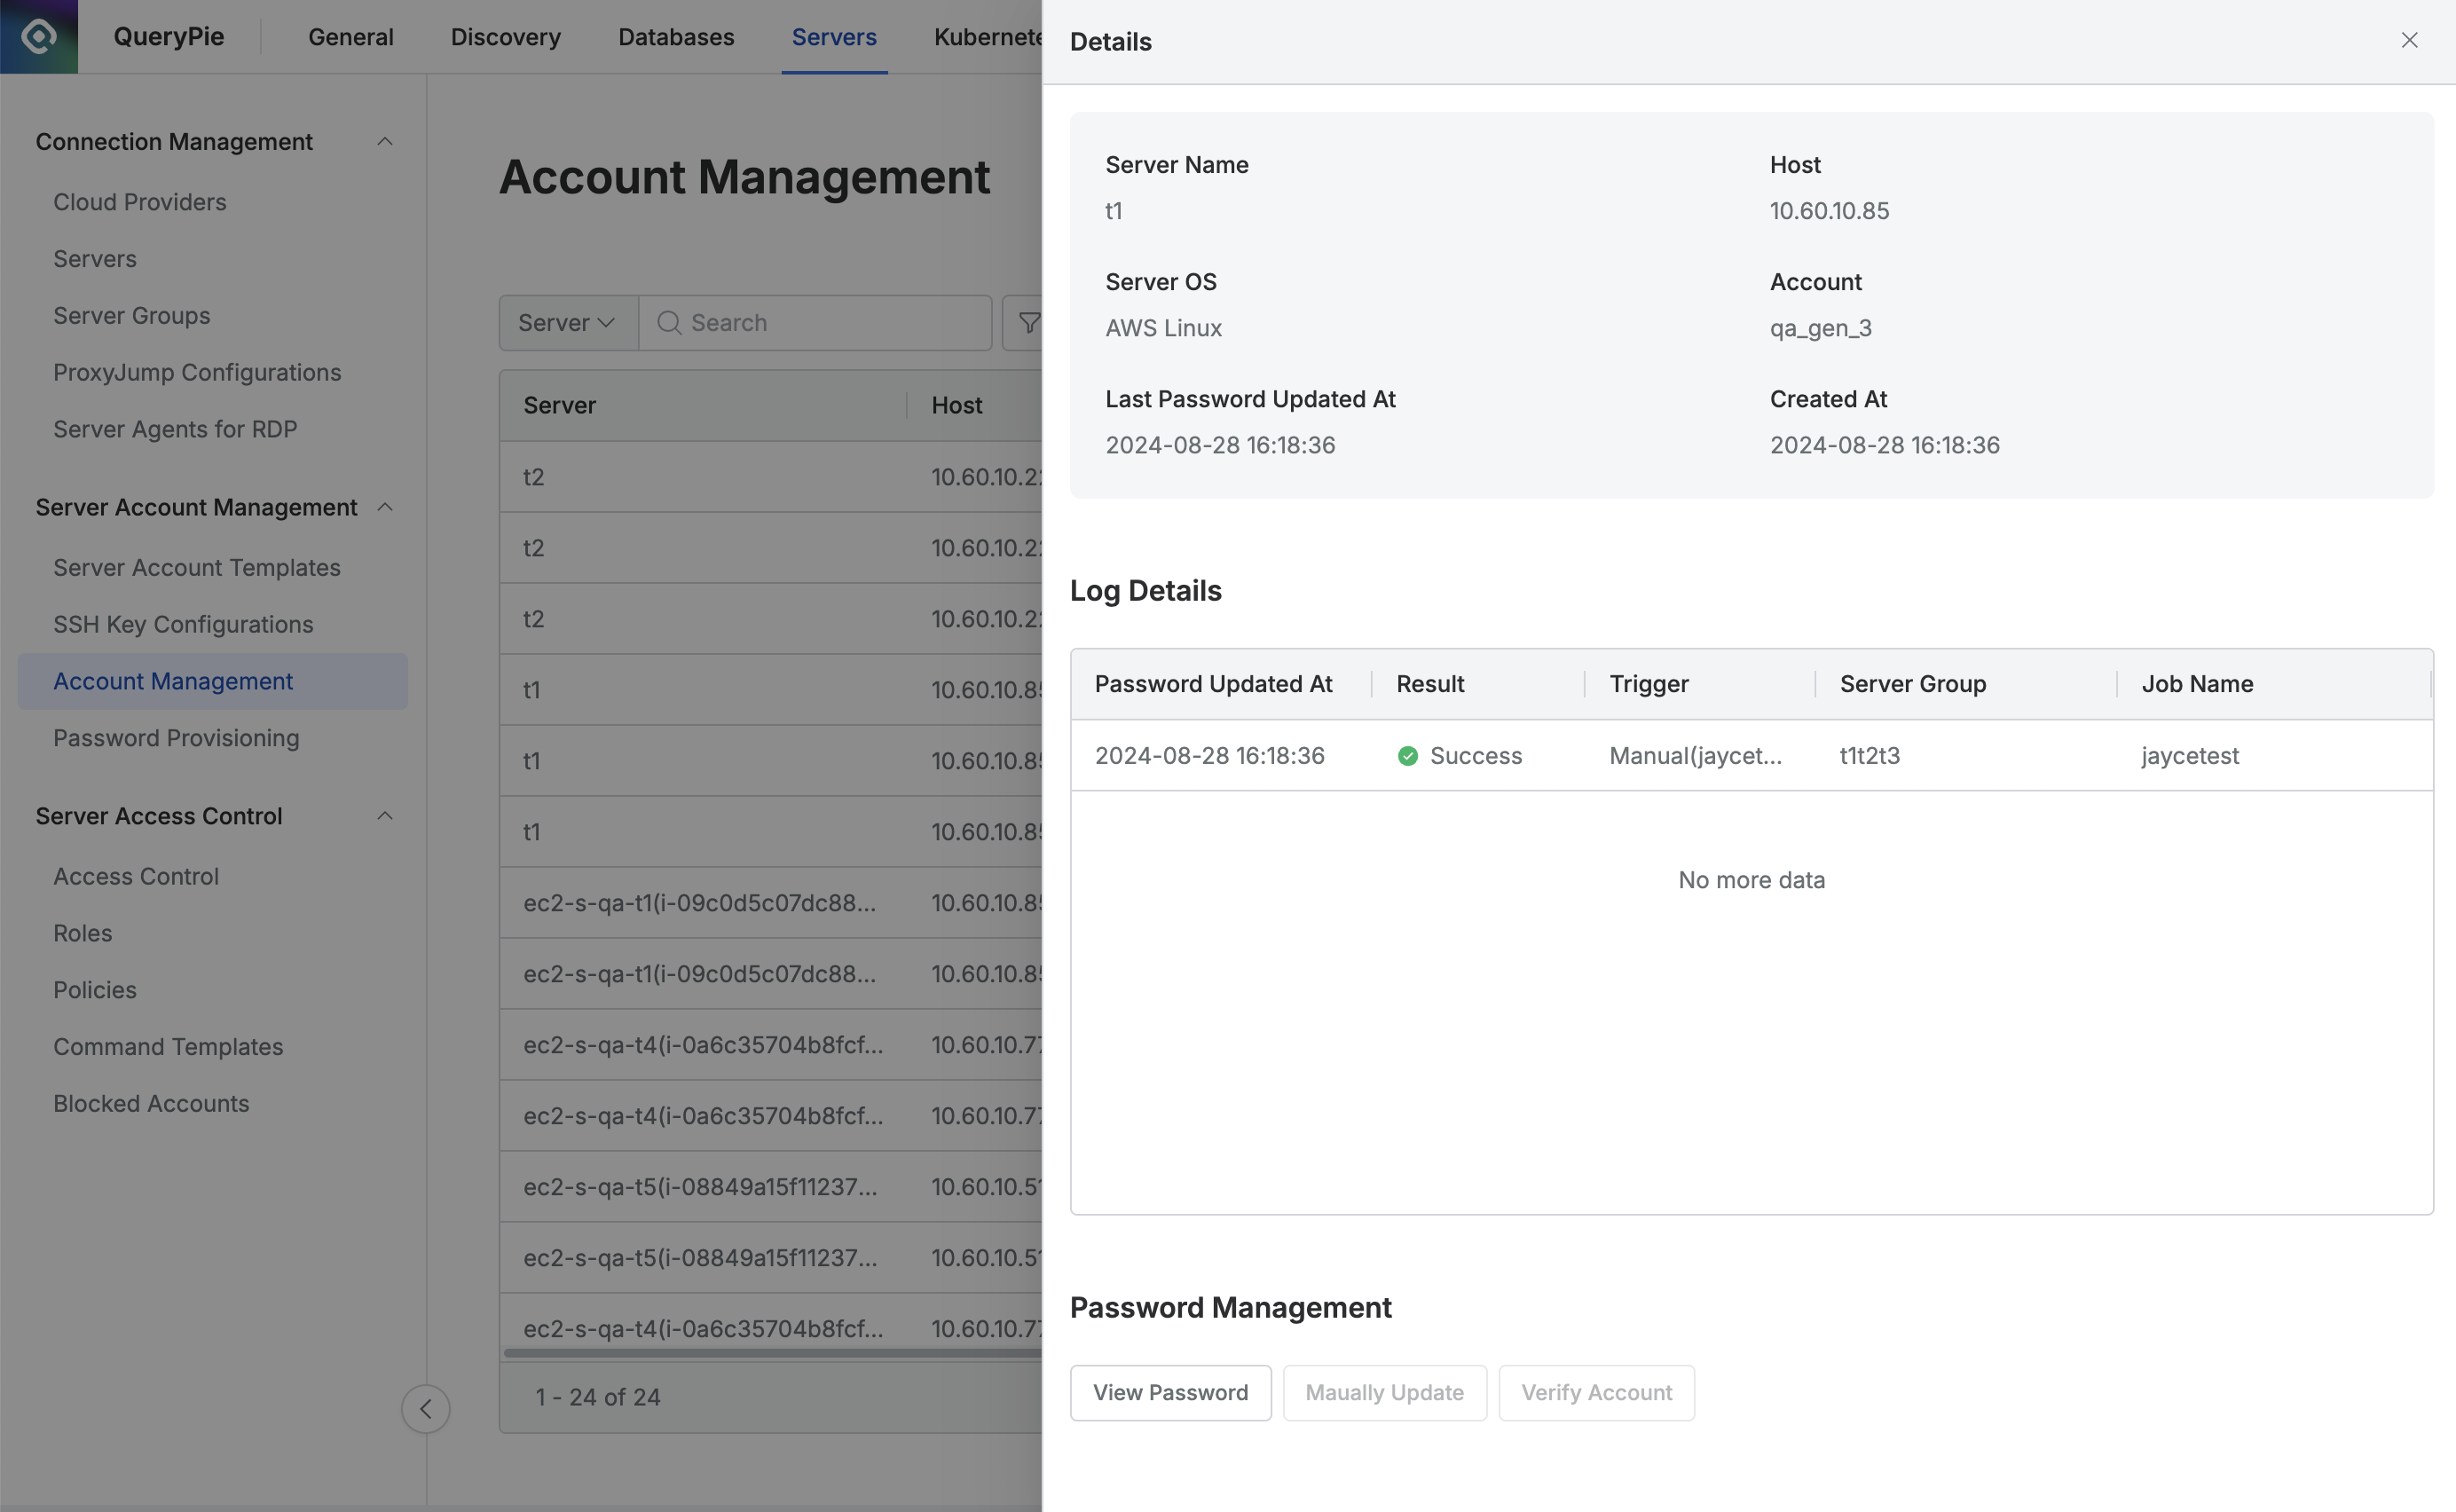Select the 2024-08-28 16:18:36 log row
This screenshot has height=1512, width=2456.
tap(1209, 756)
